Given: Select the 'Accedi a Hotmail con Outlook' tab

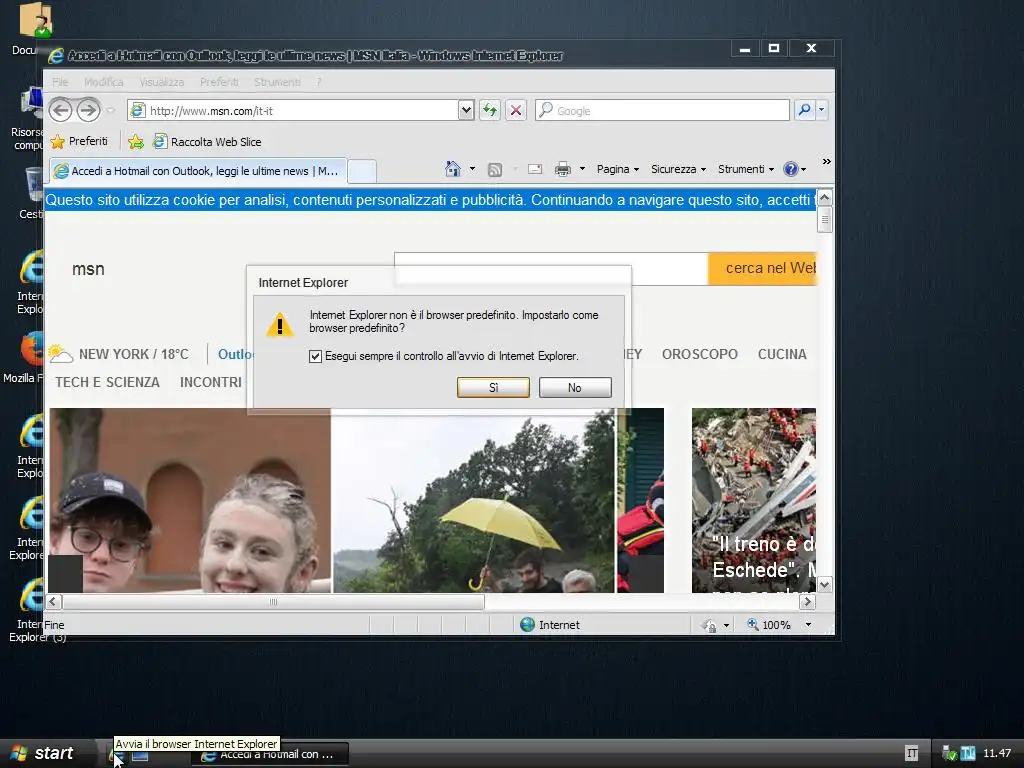Looking at the screenshot, I should click(x=198, y=171).
